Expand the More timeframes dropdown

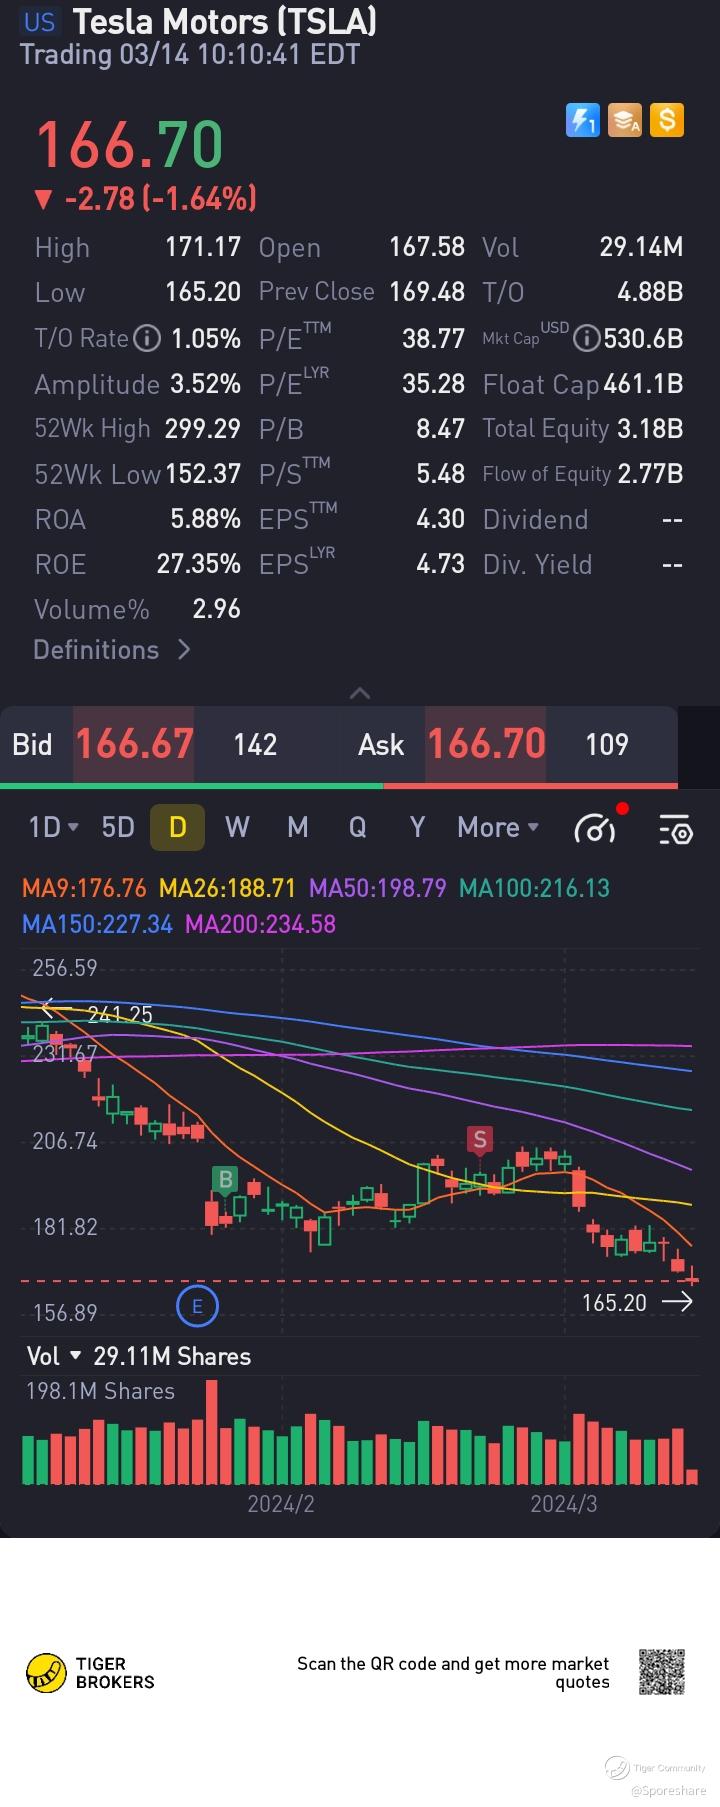tap(498, 827)
